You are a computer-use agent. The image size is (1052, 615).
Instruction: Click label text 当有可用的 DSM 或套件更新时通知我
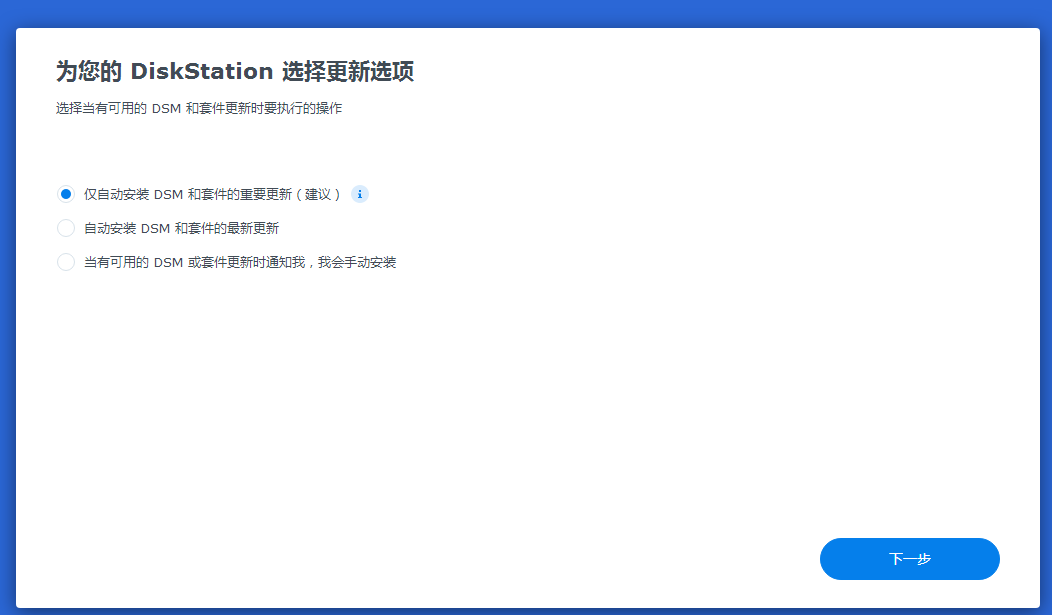pos(195,262)
